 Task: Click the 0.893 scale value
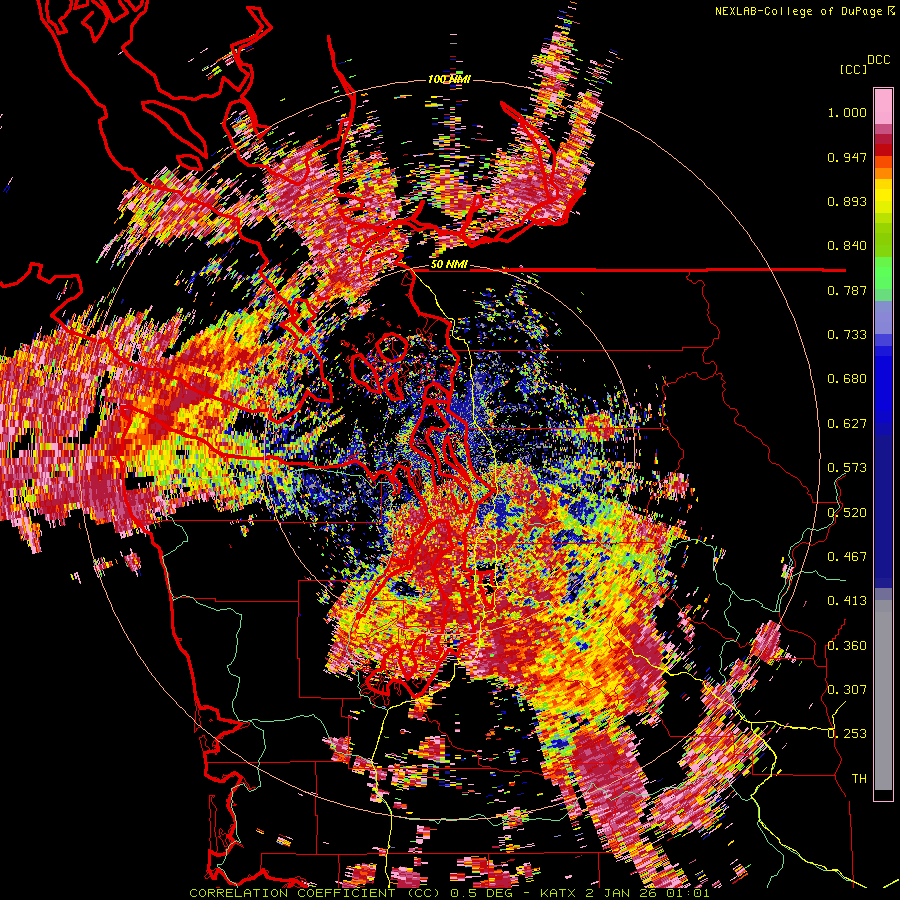coord(847,201)
